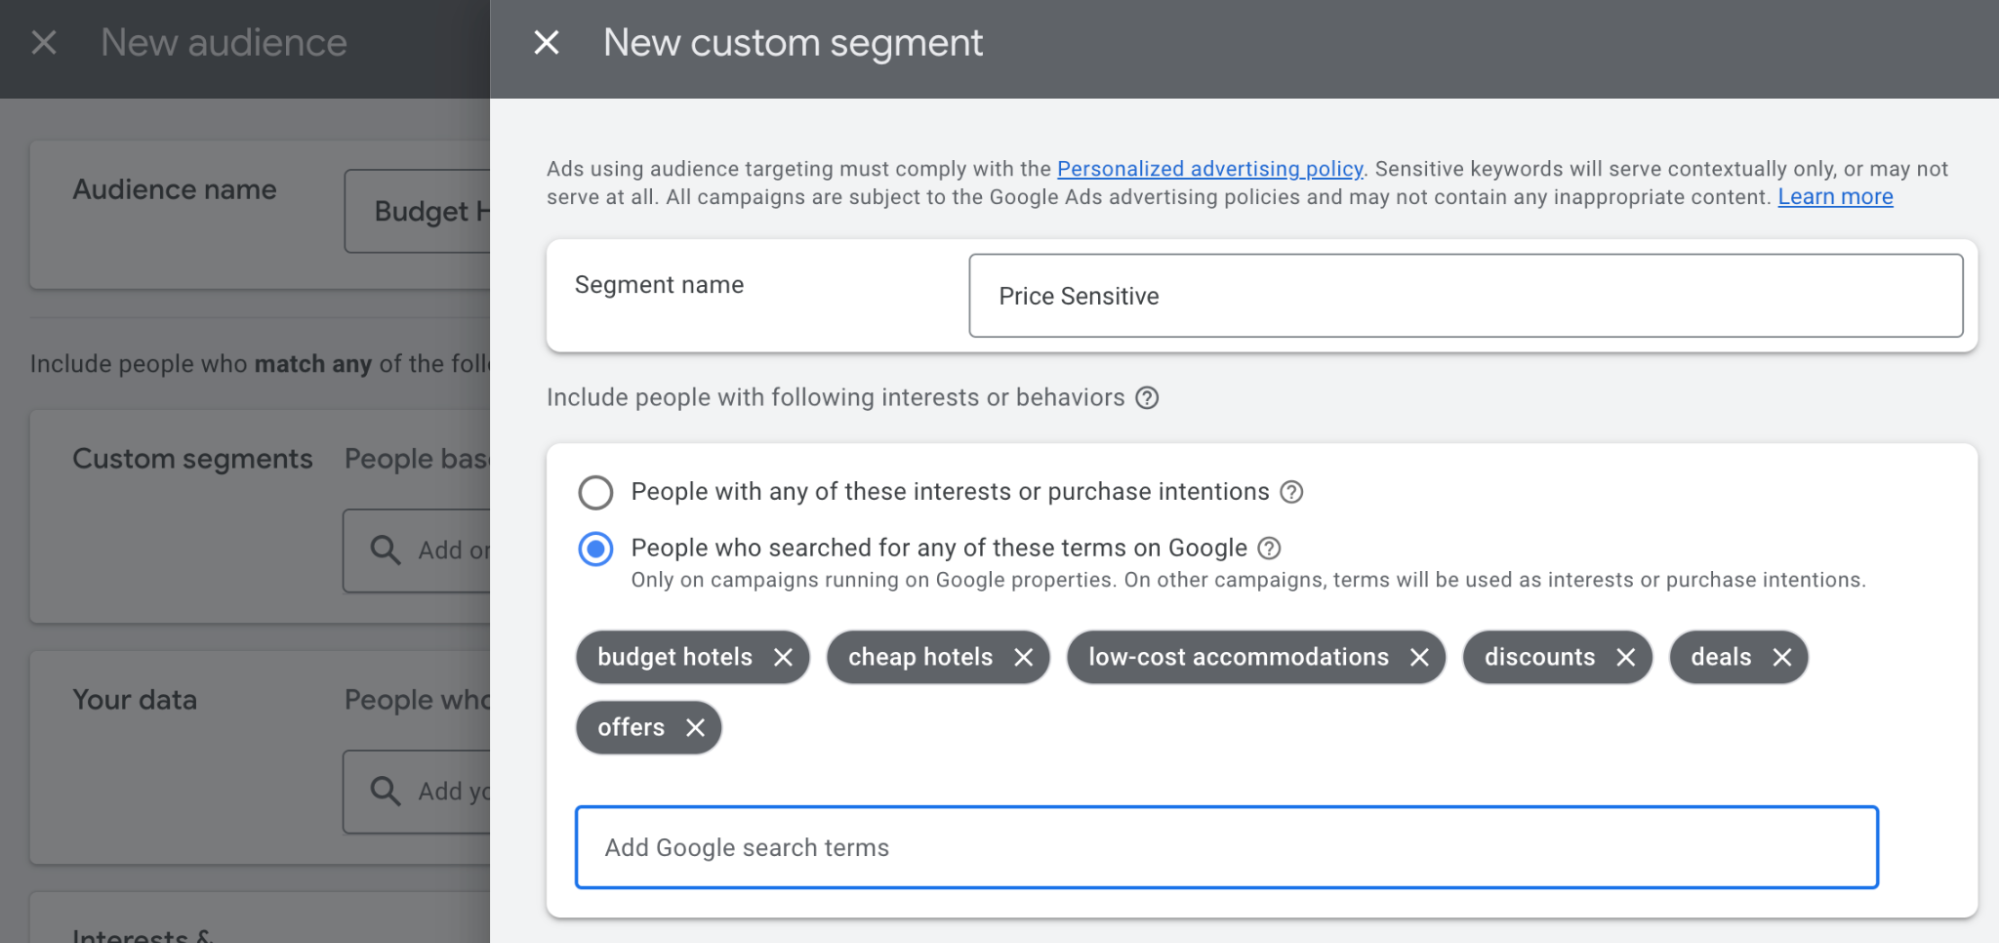
Task: Remove the "deals" search term chip
Action: [x=1782, y=657]
